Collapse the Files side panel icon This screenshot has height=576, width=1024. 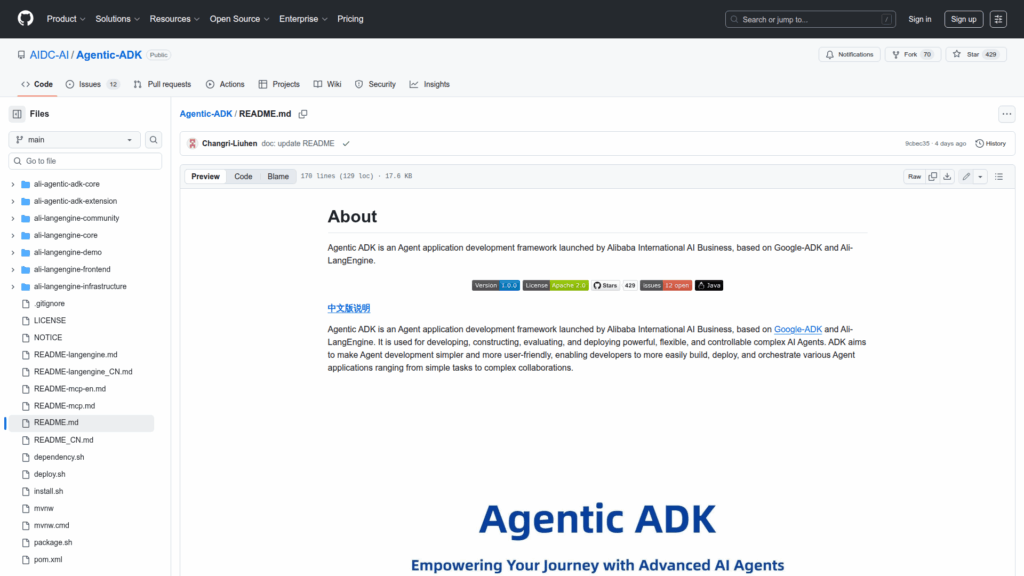(17, 114)
